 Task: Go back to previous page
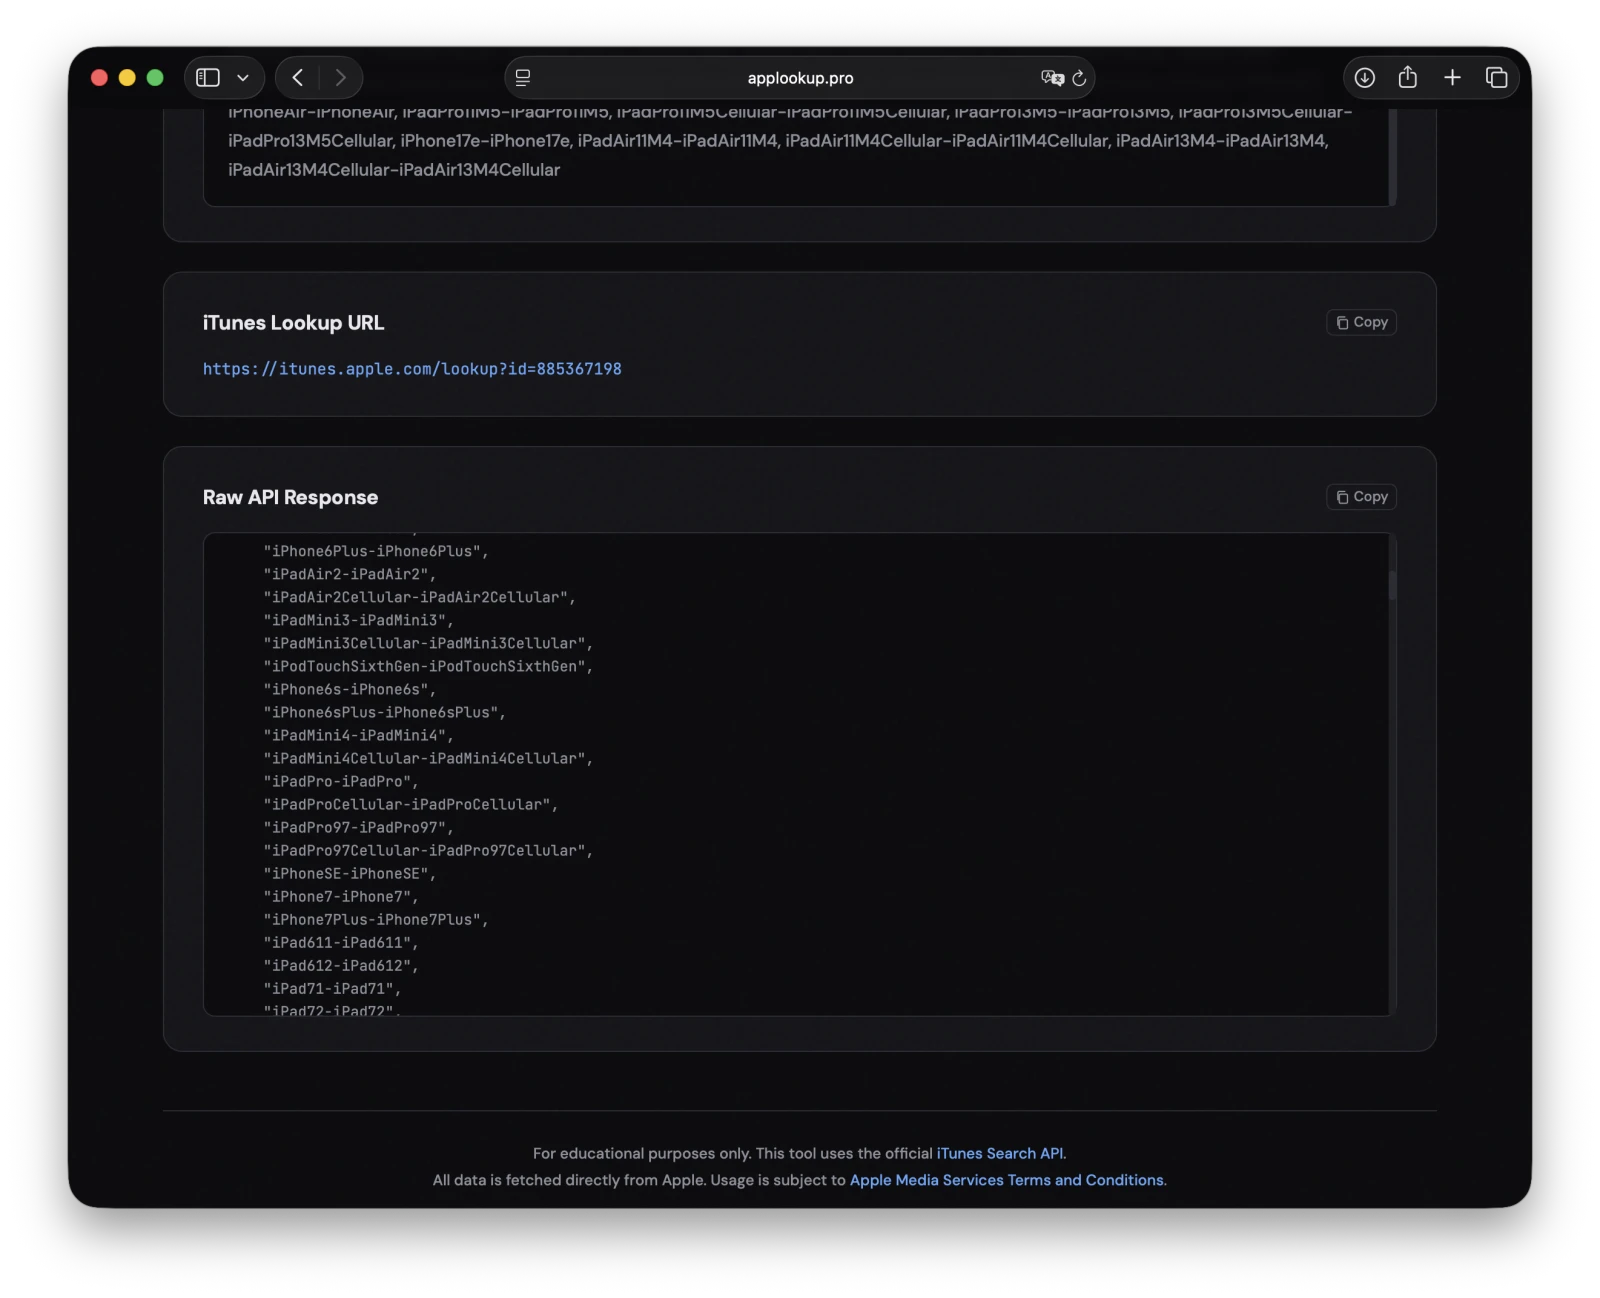(x=297, y=78)
